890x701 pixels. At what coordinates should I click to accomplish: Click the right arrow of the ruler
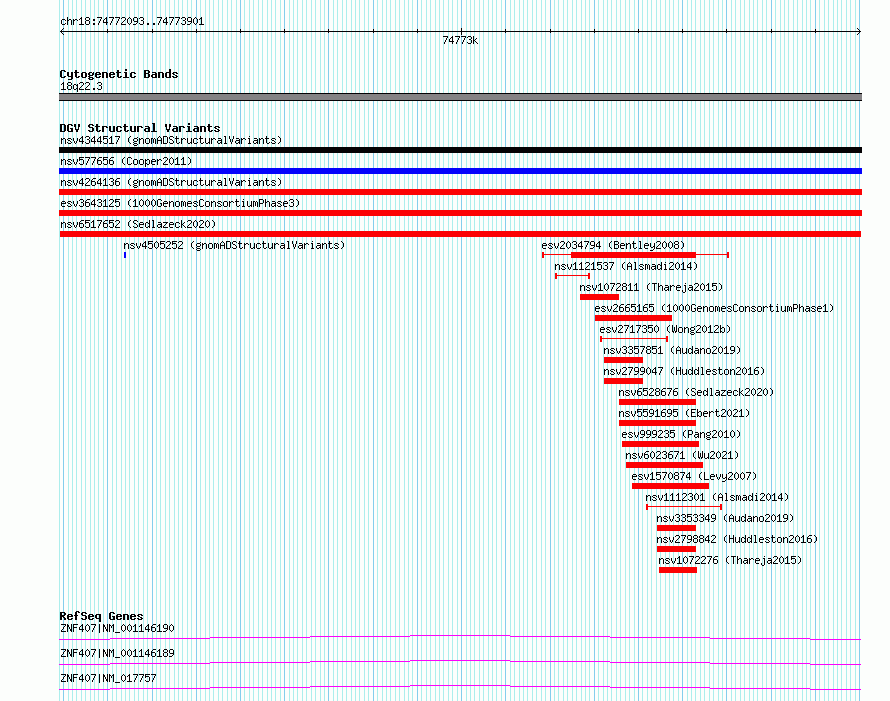[859, 32]
